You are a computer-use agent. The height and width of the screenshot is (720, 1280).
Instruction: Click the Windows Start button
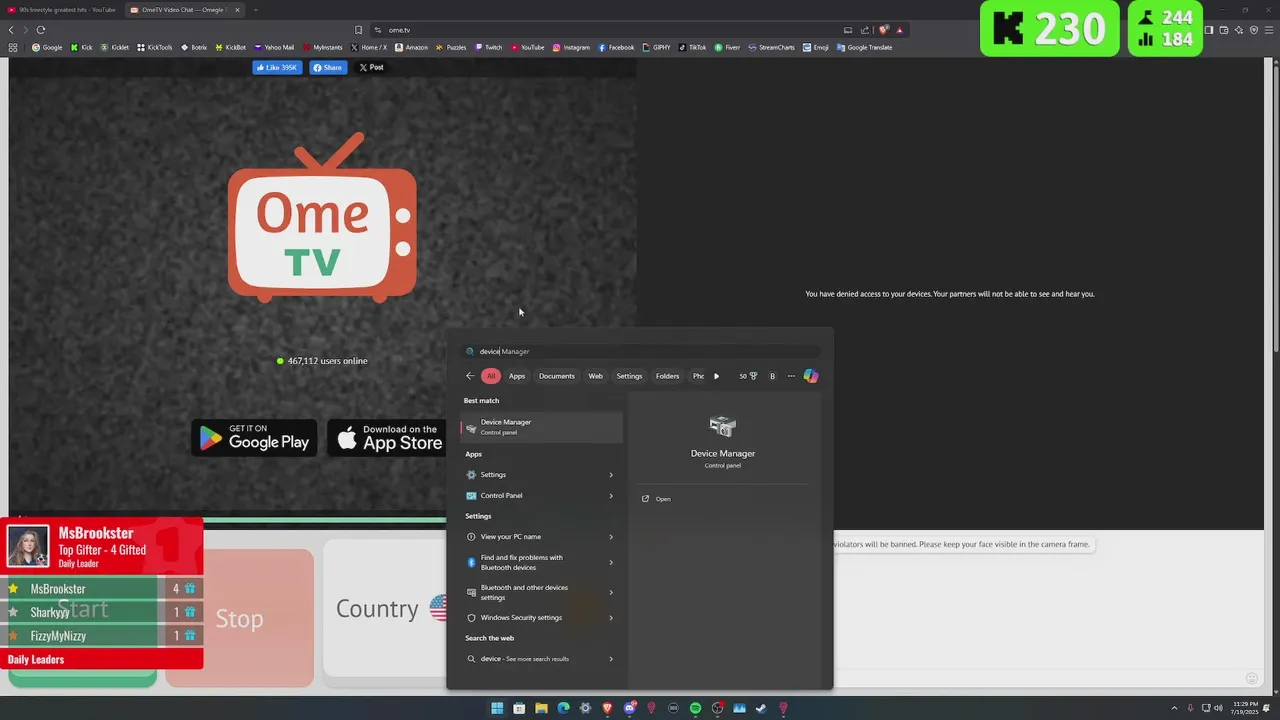497,708
